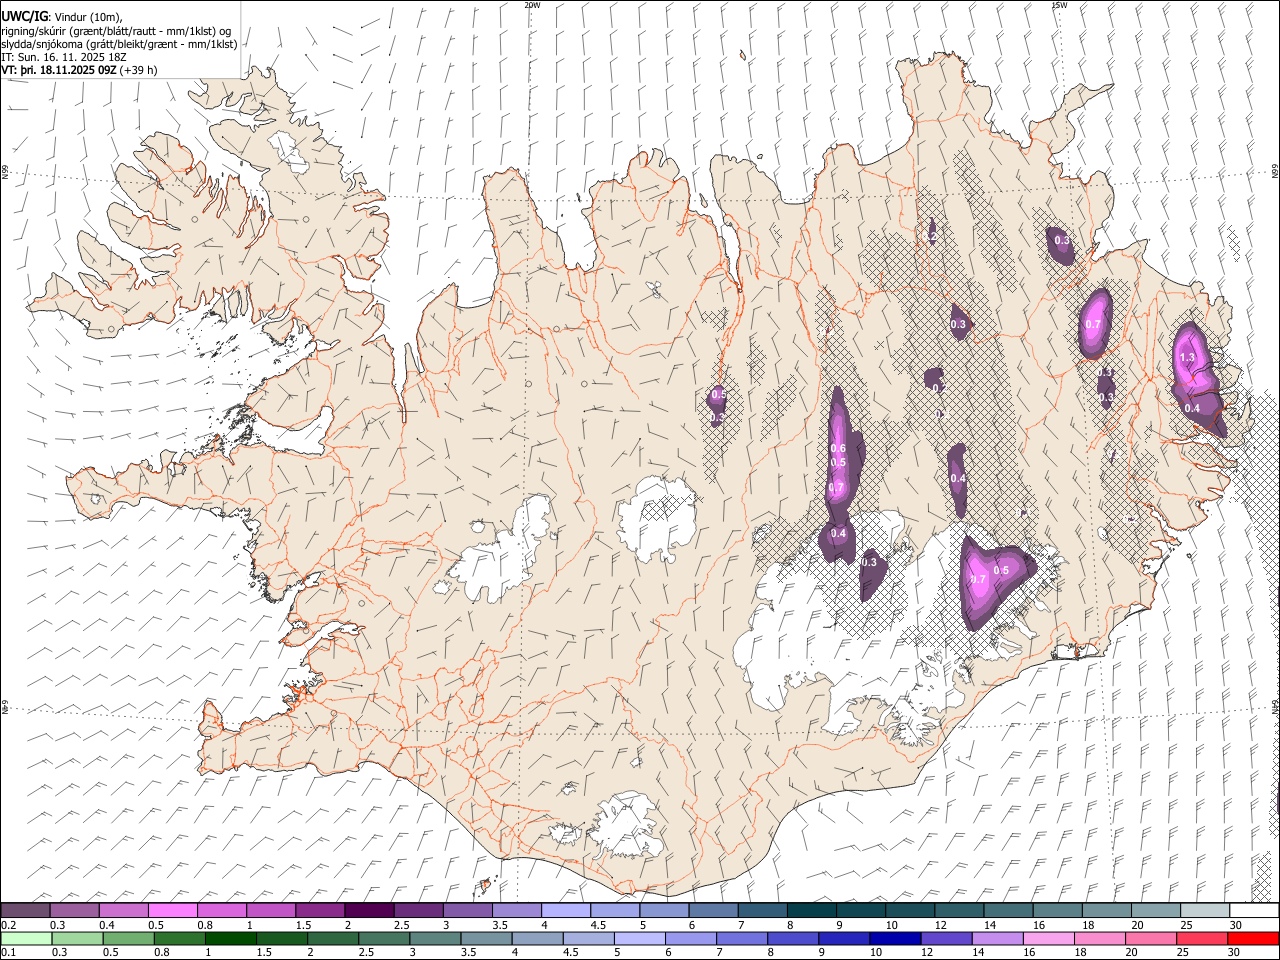
Task: Pick the darkest green lower swatch starting at 1
Action: [x=230, y=939]
